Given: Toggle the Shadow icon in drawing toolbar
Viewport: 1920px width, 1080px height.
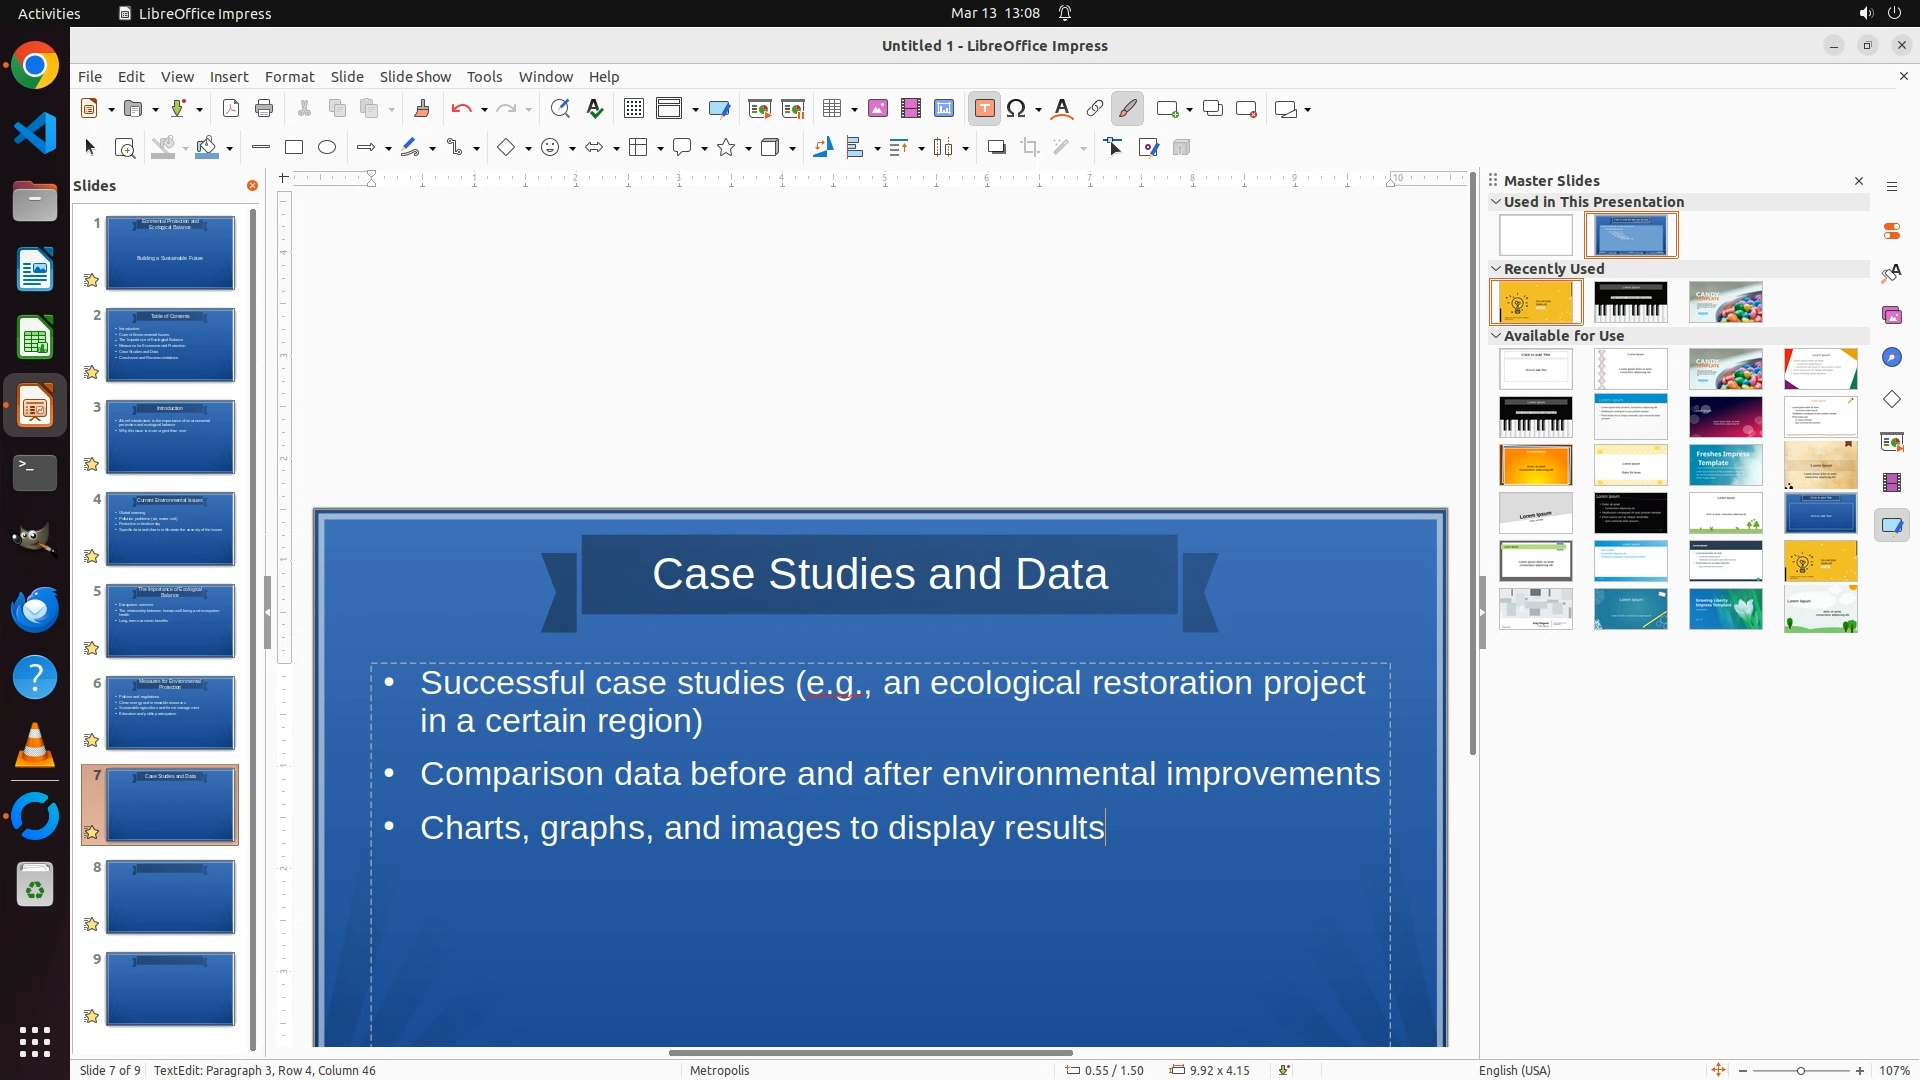Looking at the screenshot, I should tap(996, 148).
